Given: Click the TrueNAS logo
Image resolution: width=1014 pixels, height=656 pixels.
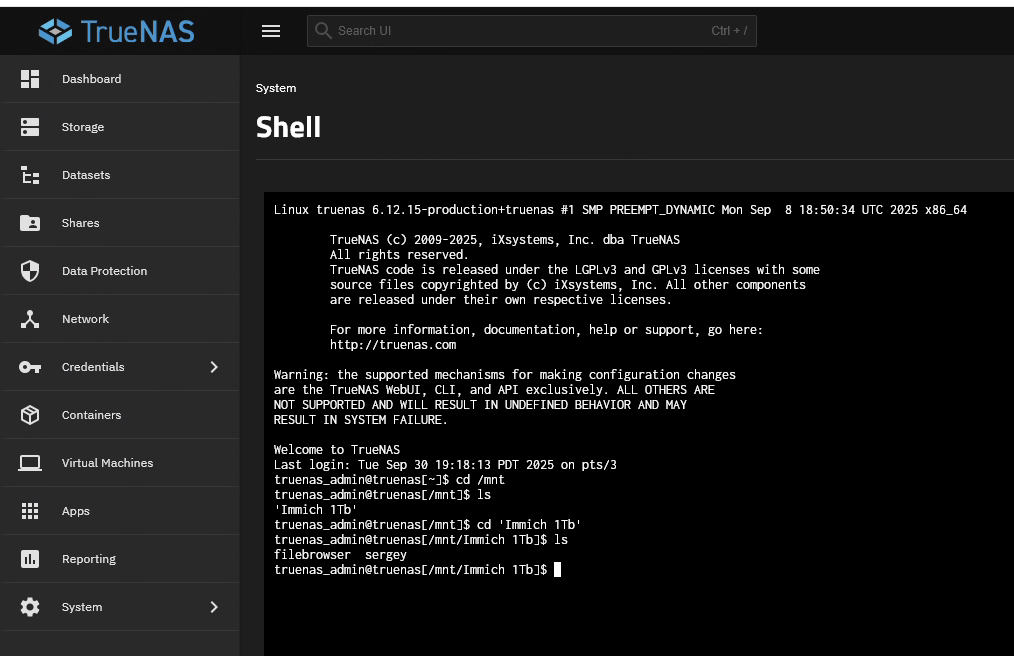Looking at the screenshot, I should tap(116, 31).
